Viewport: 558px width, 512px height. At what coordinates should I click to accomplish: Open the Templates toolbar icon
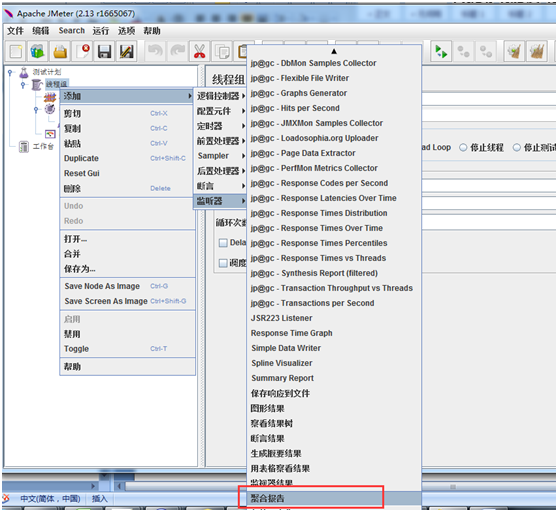[x=37, y=52]
